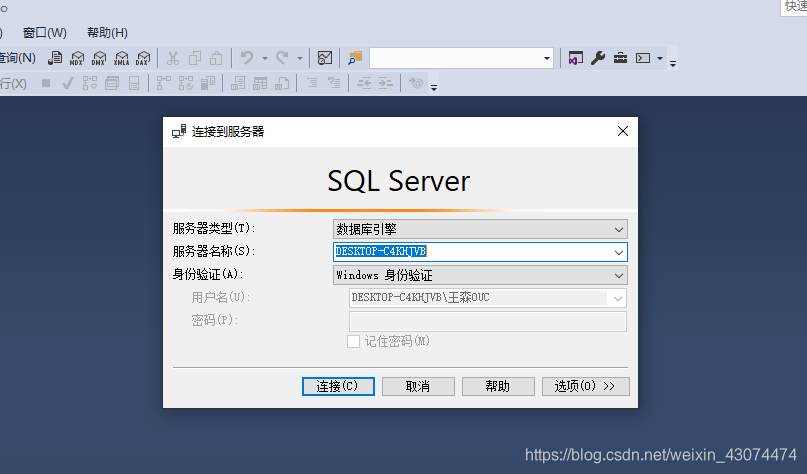Click the 取消 button
The height and width of the screenshot is (474, 807).
point(418,387)
